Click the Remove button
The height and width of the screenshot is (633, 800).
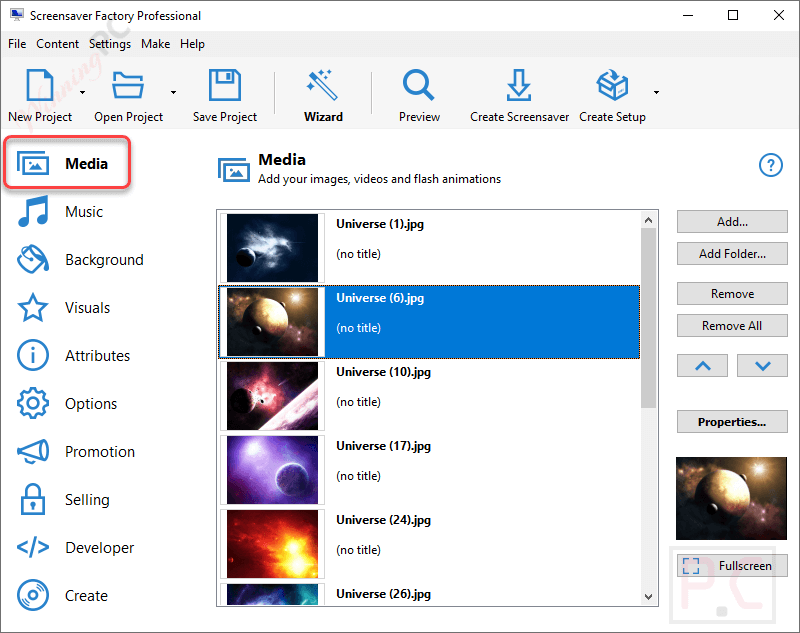click(732, 294)
